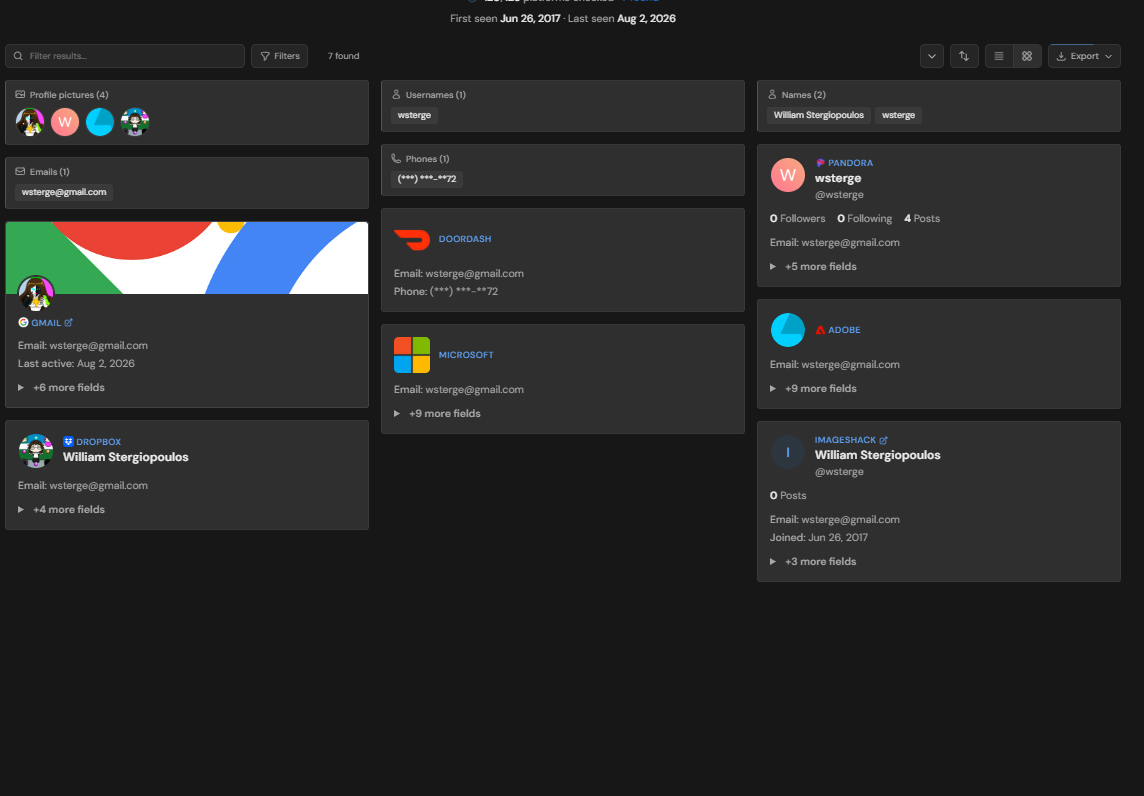Click the Emails envelope icon
This screenshot has width=1144, height=796.
pos(20,171)
